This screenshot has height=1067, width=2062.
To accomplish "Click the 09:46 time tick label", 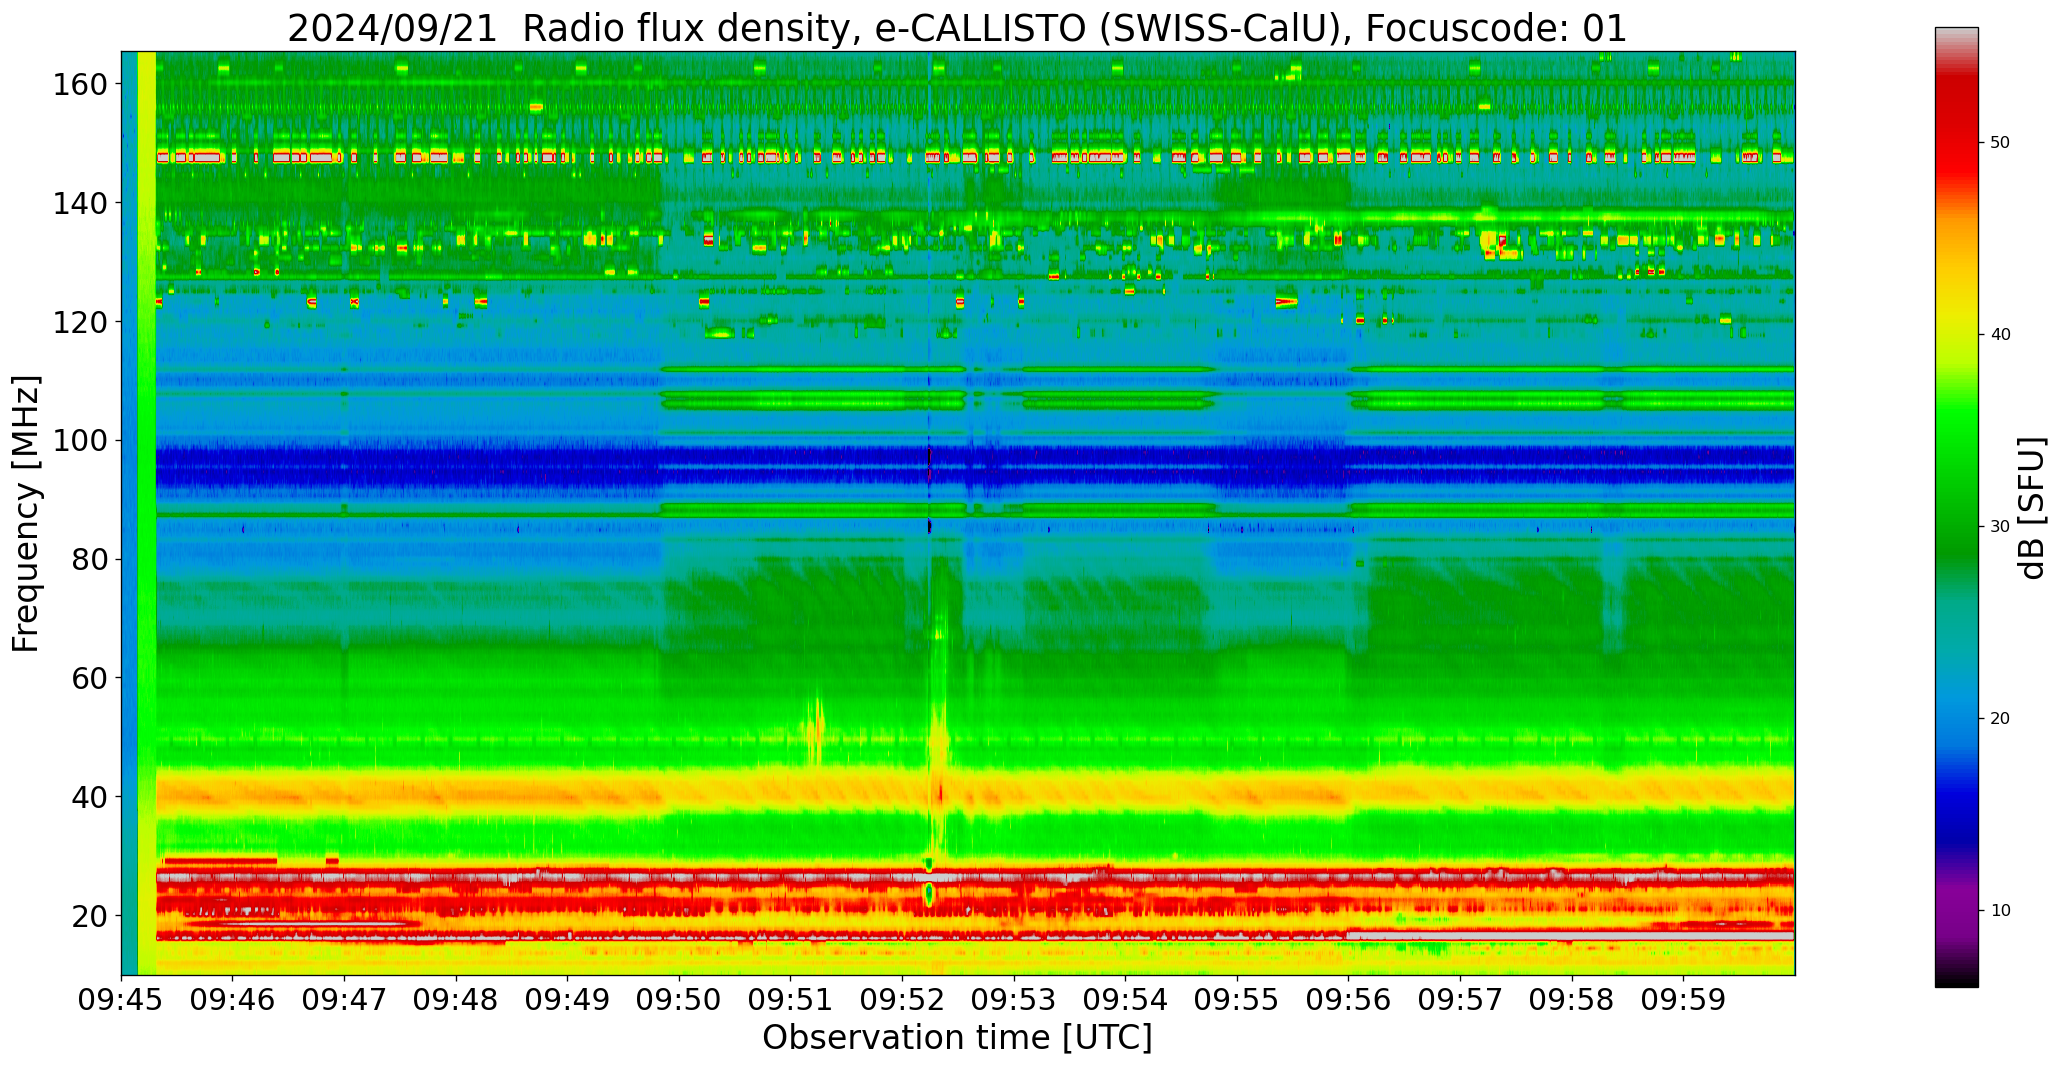I will coord(233,999).
